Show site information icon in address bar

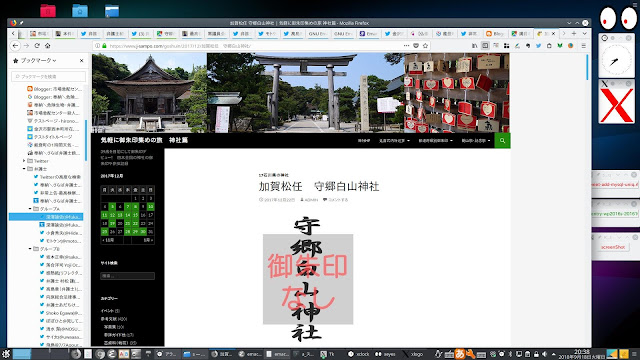coord(97,46)
